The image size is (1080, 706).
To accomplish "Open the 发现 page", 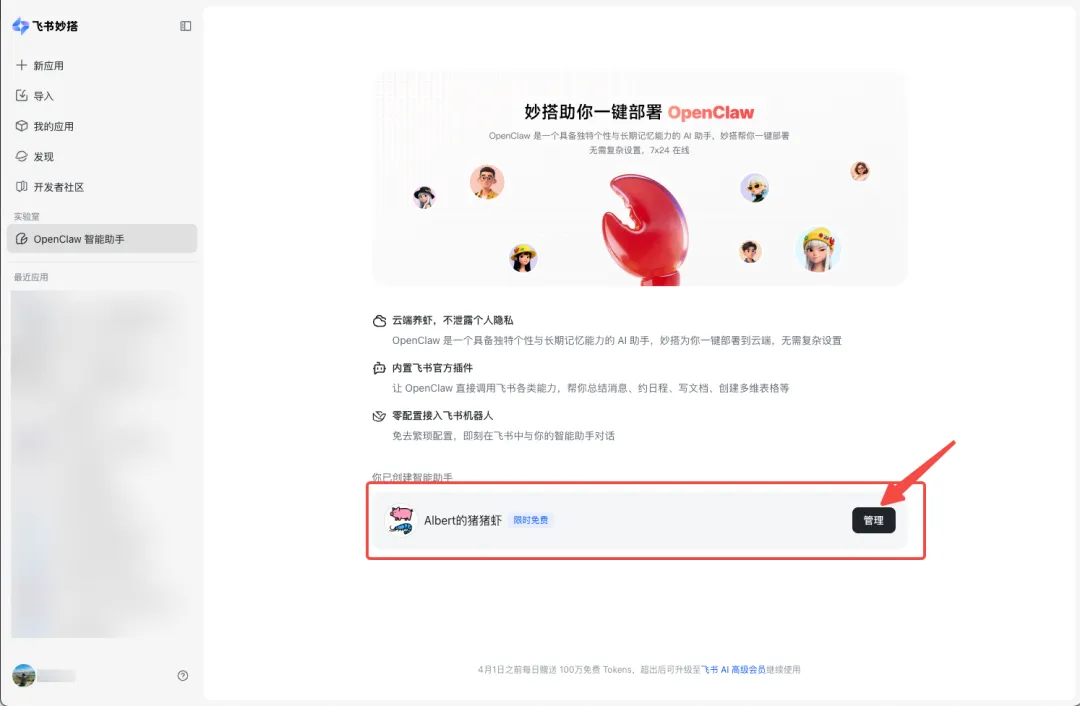I will click(x=102, y=156).
